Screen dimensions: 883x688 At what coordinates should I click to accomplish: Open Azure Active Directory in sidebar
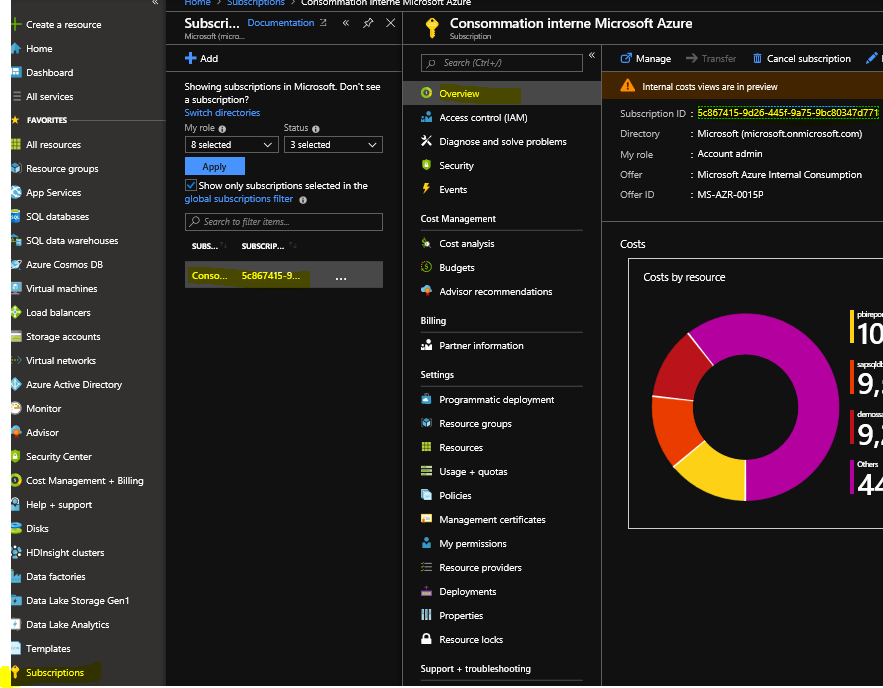pos(74,385)
